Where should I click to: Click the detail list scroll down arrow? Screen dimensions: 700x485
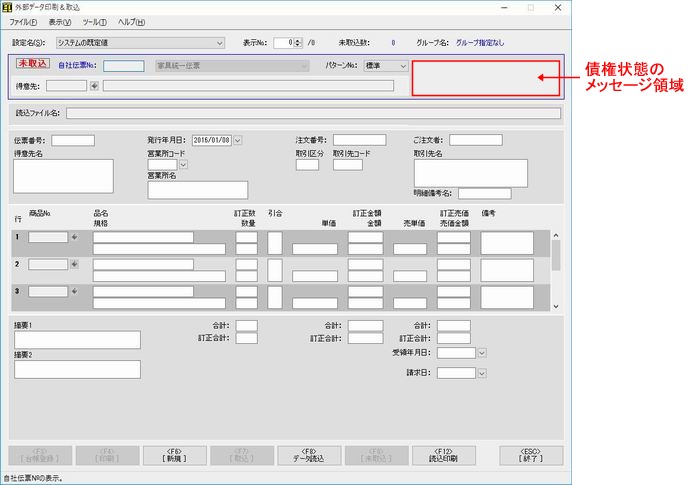coord(556,306)
